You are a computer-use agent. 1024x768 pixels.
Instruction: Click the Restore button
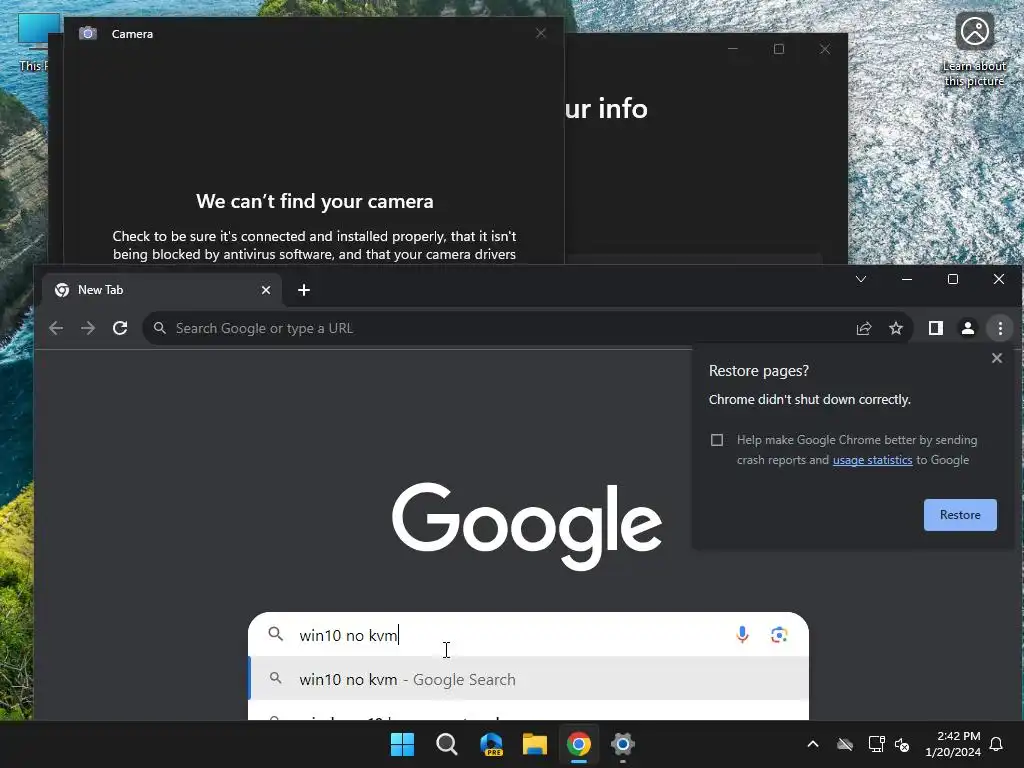pos(960,515)
